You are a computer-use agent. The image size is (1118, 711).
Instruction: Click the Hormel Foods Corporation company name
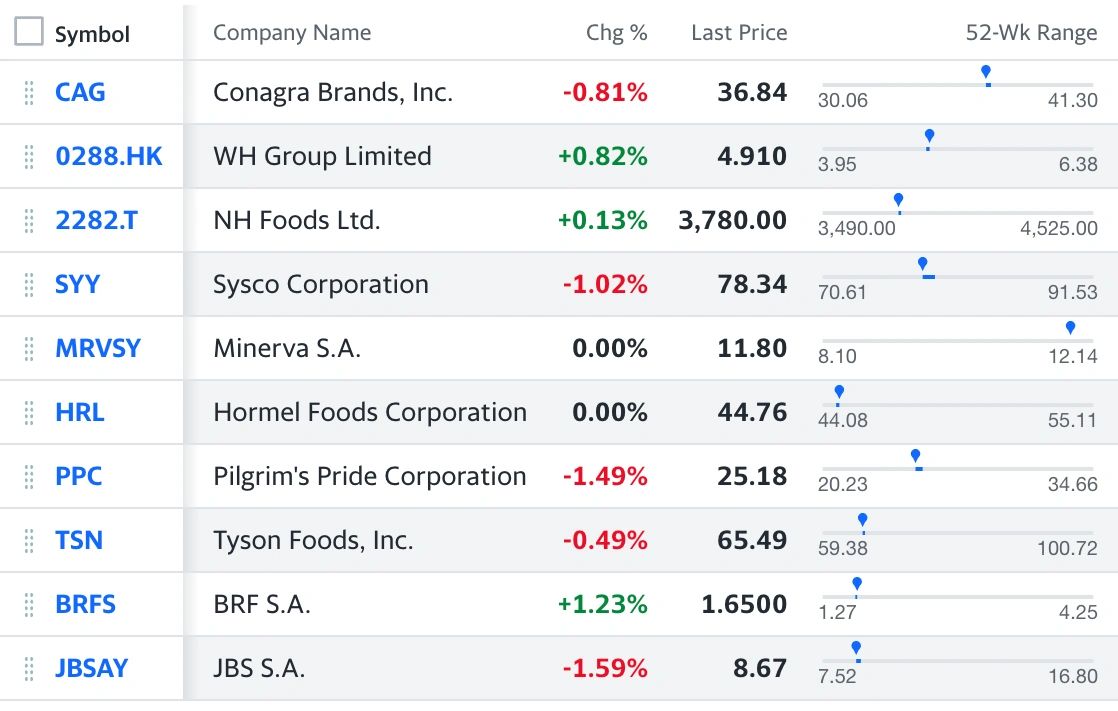(370, 413)
